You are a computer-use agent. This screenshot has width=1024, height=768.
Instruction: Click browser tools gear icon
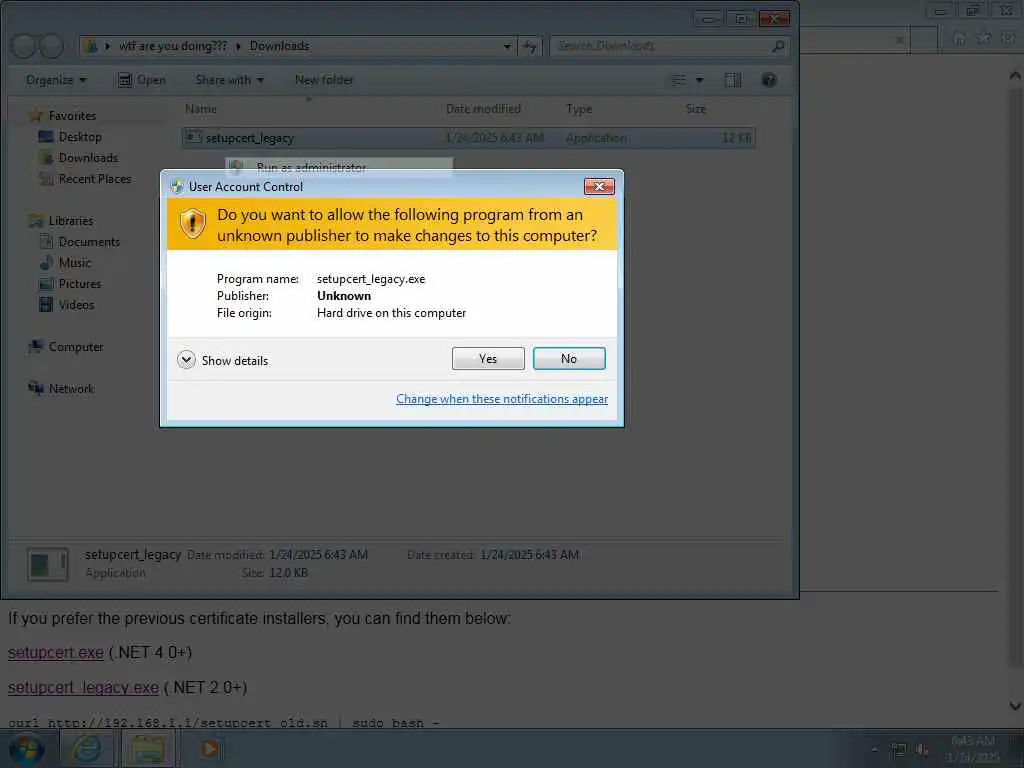click(x=1008, y=38)
